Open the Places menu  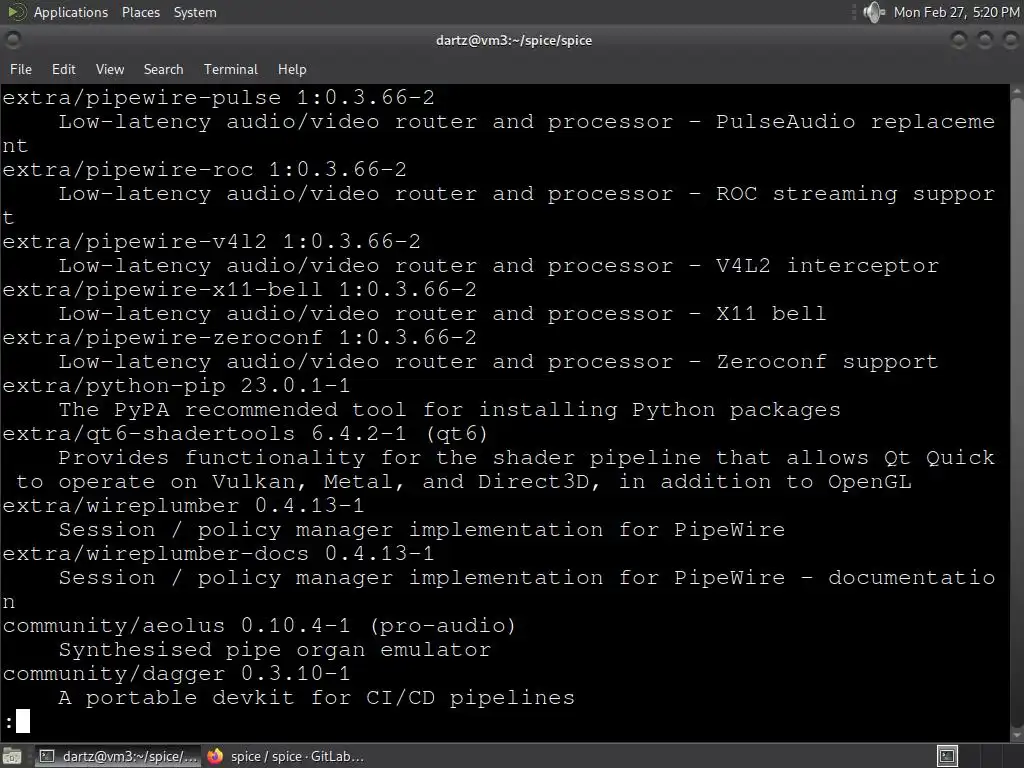tap(140, 12)
